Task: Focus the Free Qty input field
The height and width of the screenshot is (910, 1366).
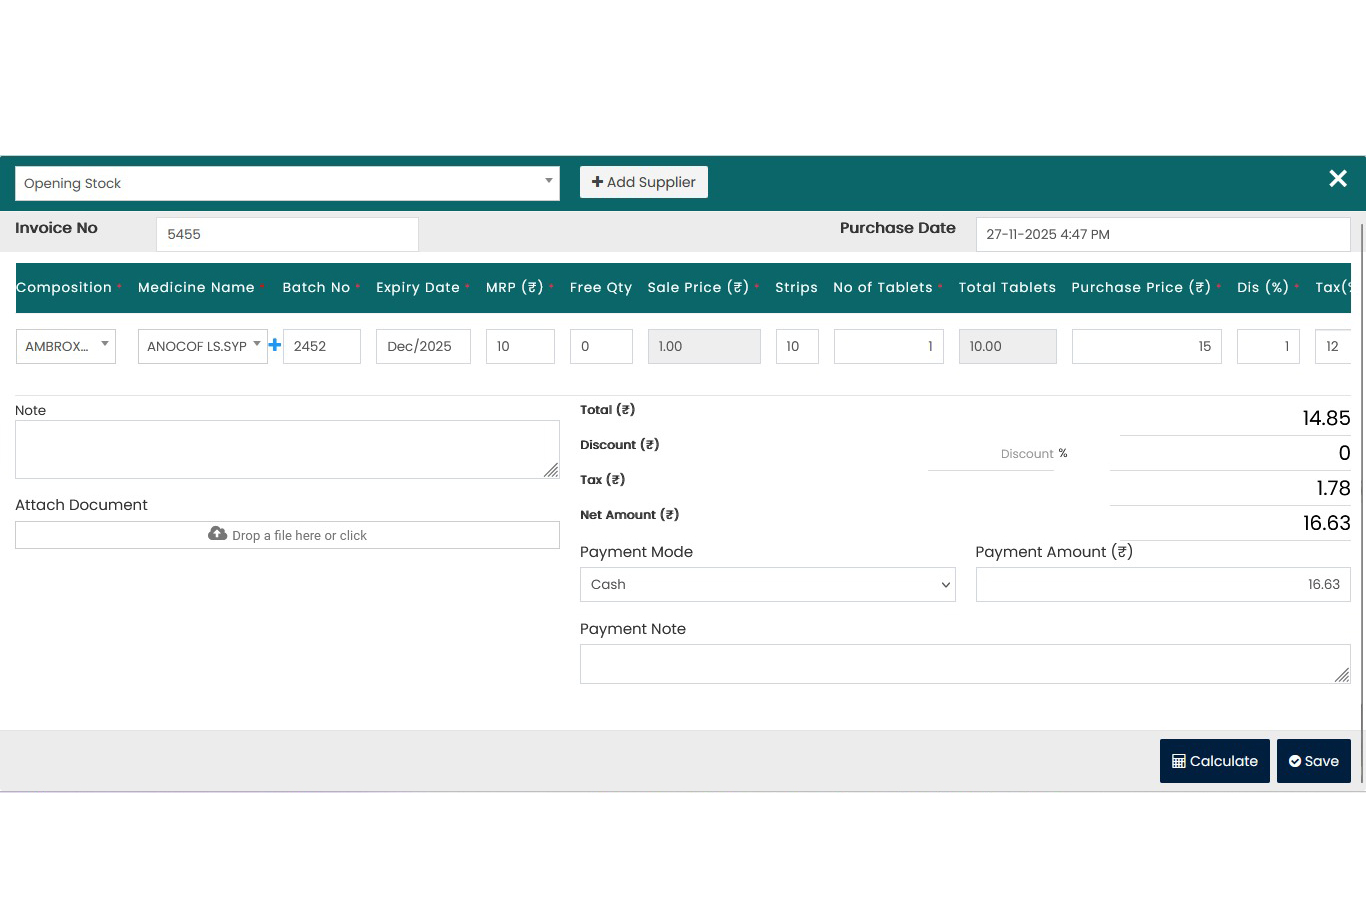Action: 601,346
